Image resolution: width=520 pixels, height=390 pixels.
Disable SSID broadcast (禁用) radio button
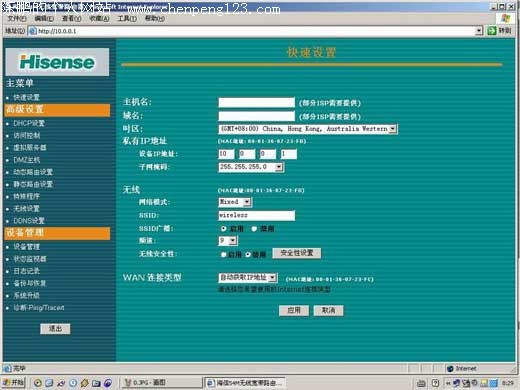(254, 229)
